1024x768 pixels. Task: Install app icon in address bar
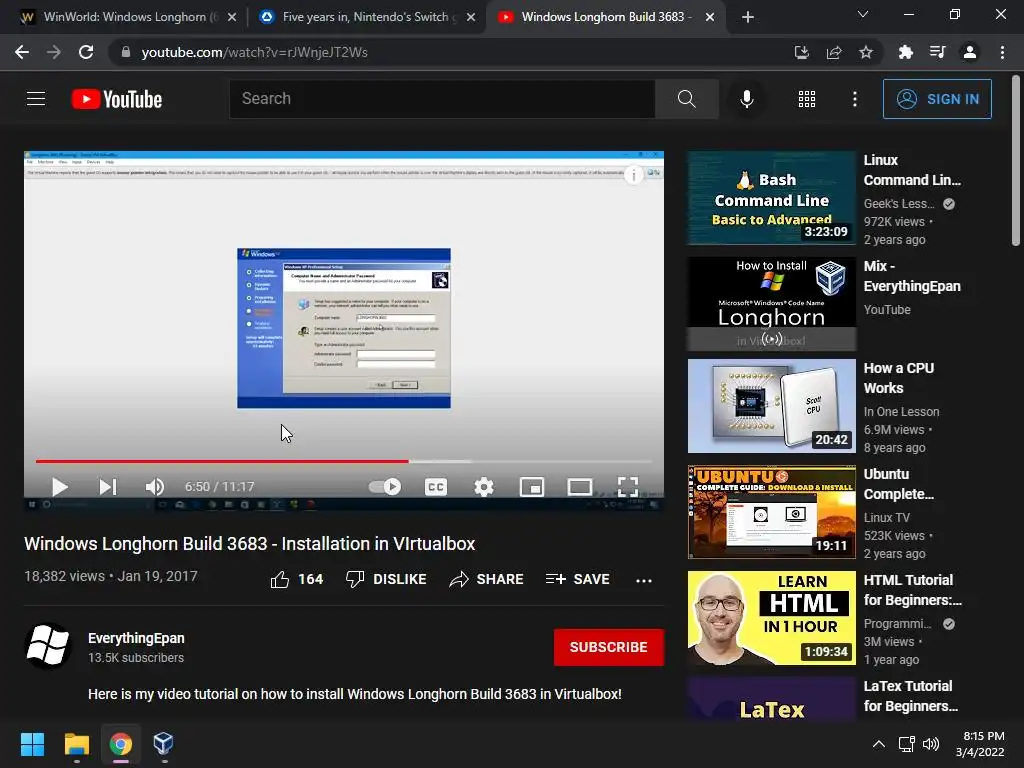tap(801, 52)
